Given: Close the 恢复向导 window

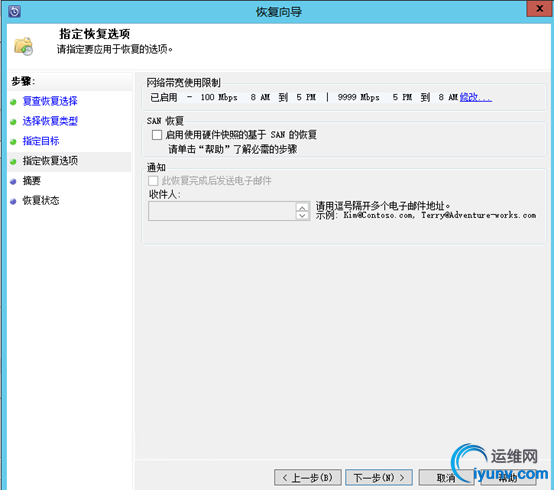Looking at the screenshot, I should 539,8.
